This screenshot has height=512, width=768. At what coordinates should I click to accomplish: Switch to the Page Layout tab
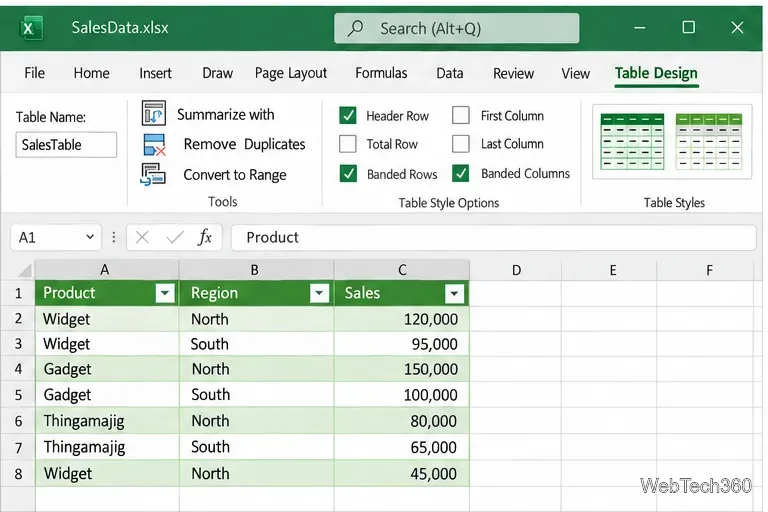click(x=290, y=73)
